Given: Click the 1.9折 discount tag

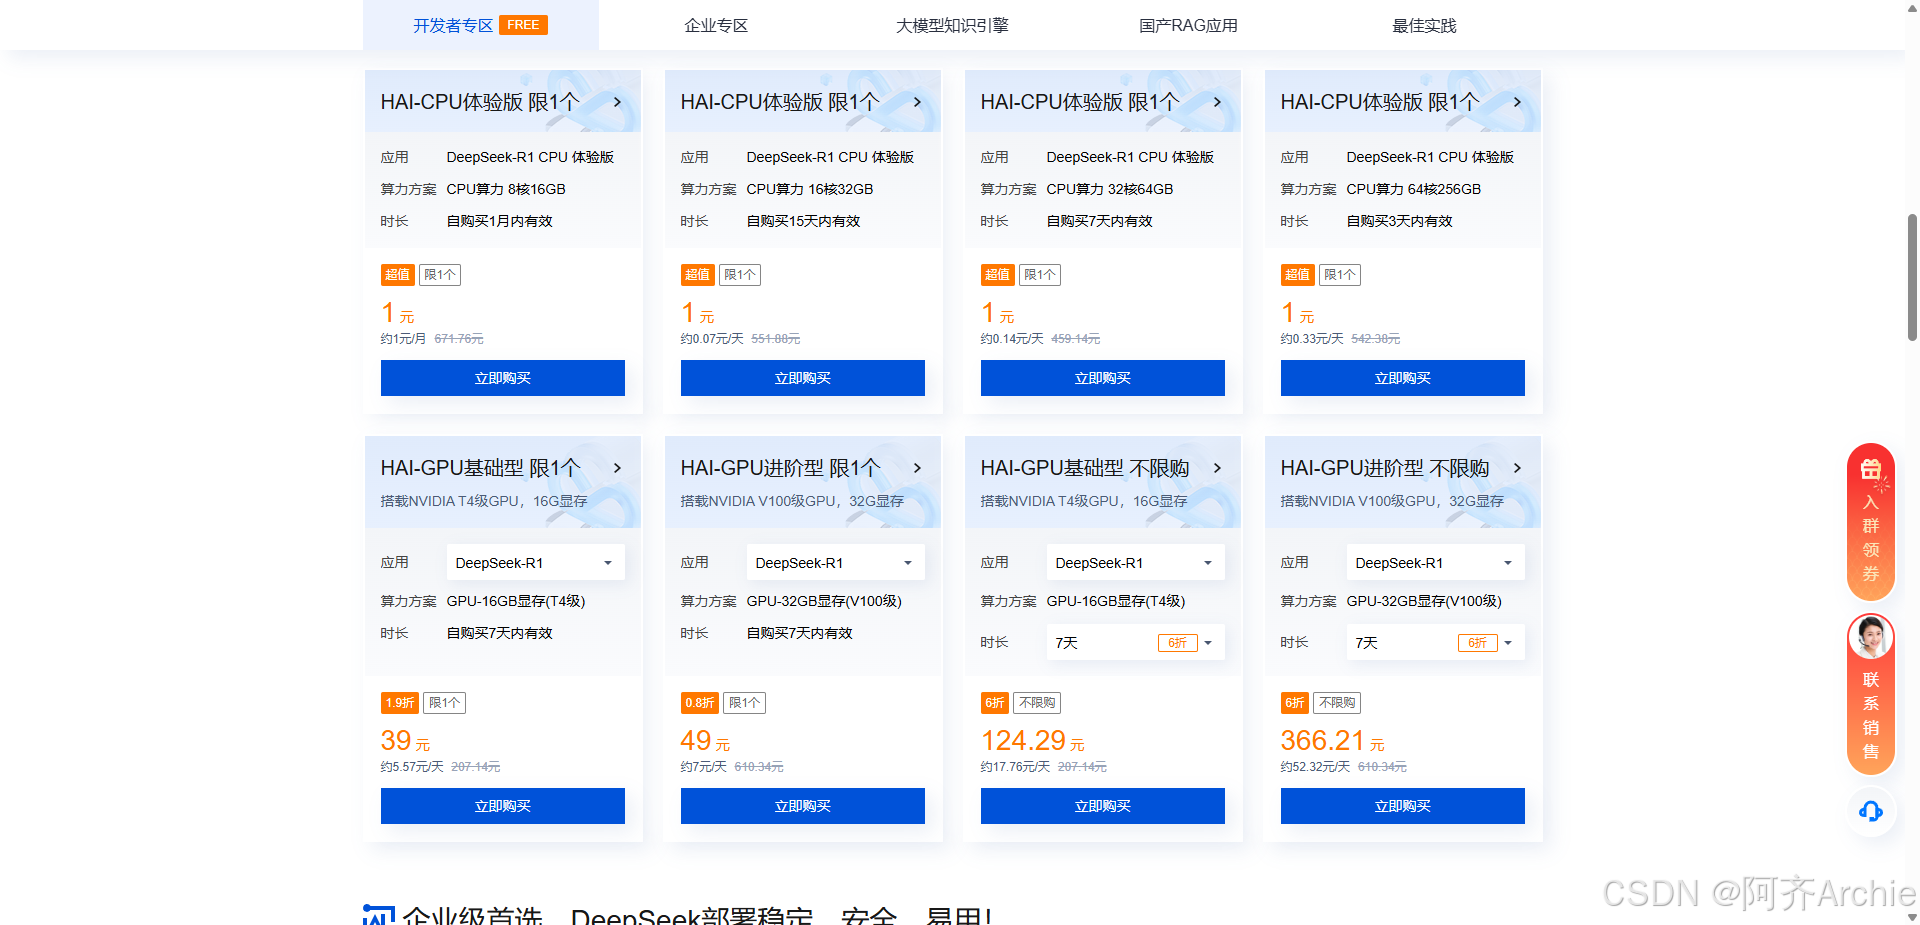Looking at the screenshot, I should click(x=400, y=703).
